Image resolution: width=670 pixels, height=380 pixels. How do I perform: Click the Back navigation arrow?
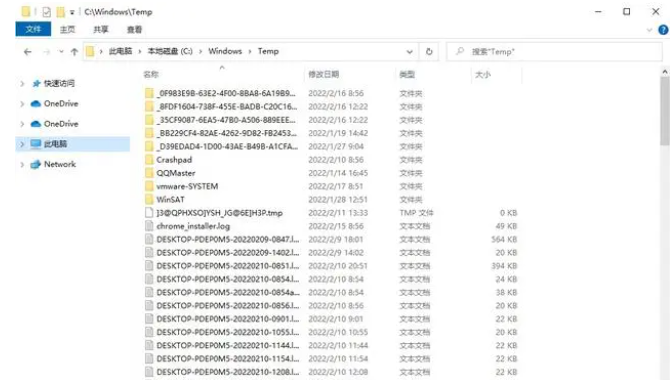(x=28, y=52)
